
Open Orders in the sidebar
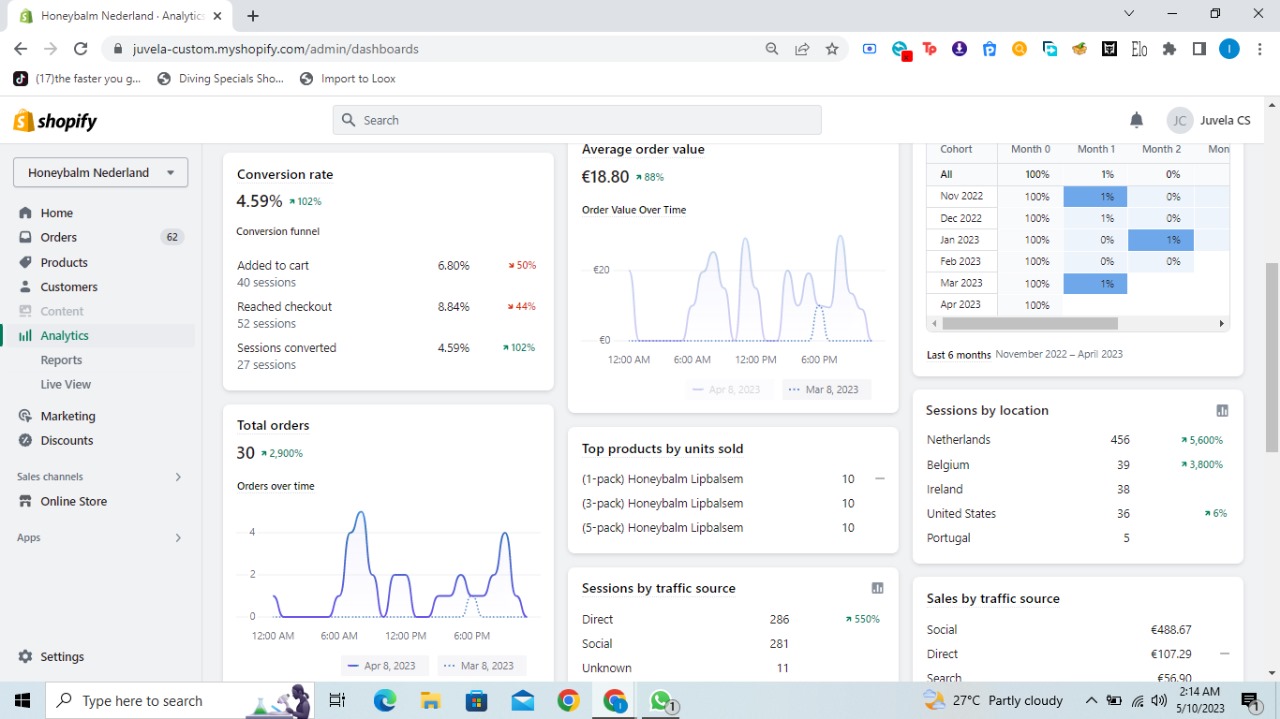[59, 237]
